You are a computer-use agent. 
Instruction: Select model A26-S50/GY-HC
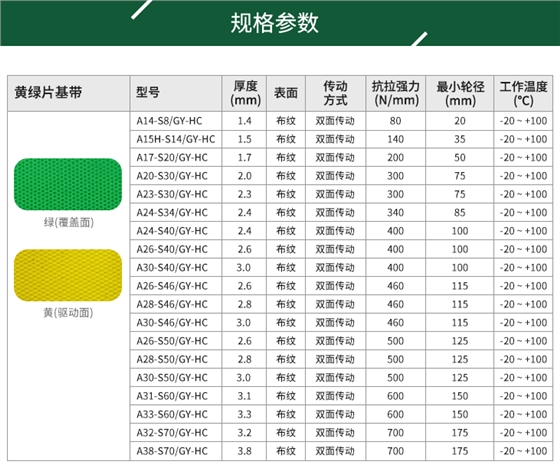(x=172, y=341)
